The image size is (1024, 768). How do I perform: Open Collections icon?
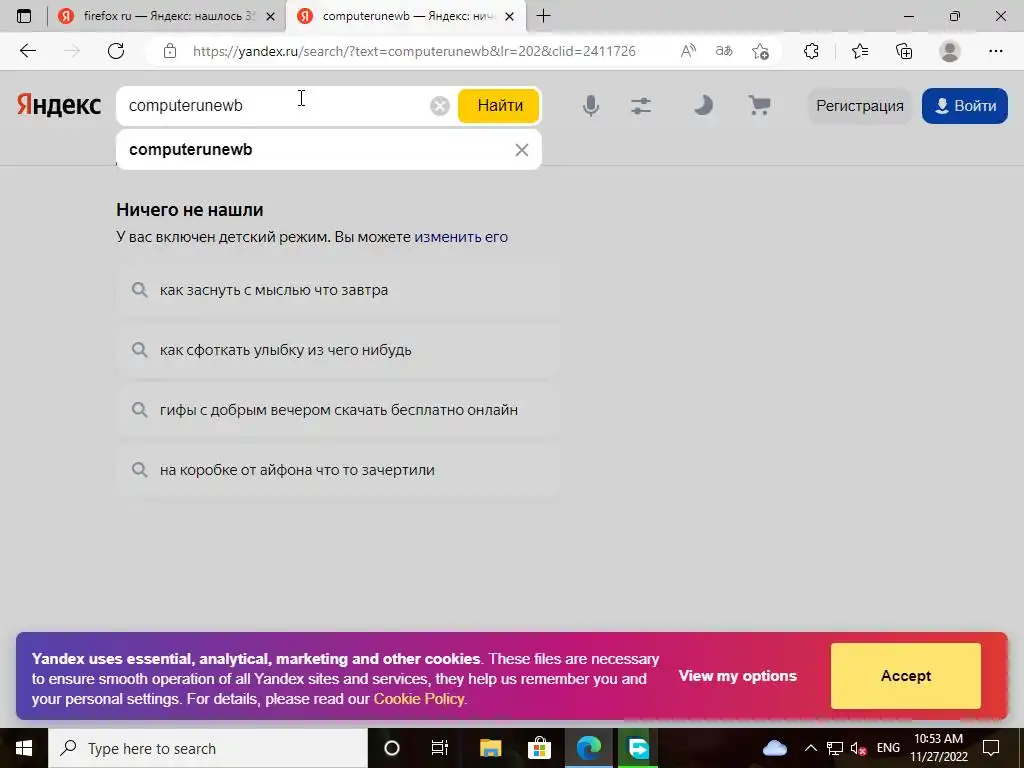click(904, 51)
